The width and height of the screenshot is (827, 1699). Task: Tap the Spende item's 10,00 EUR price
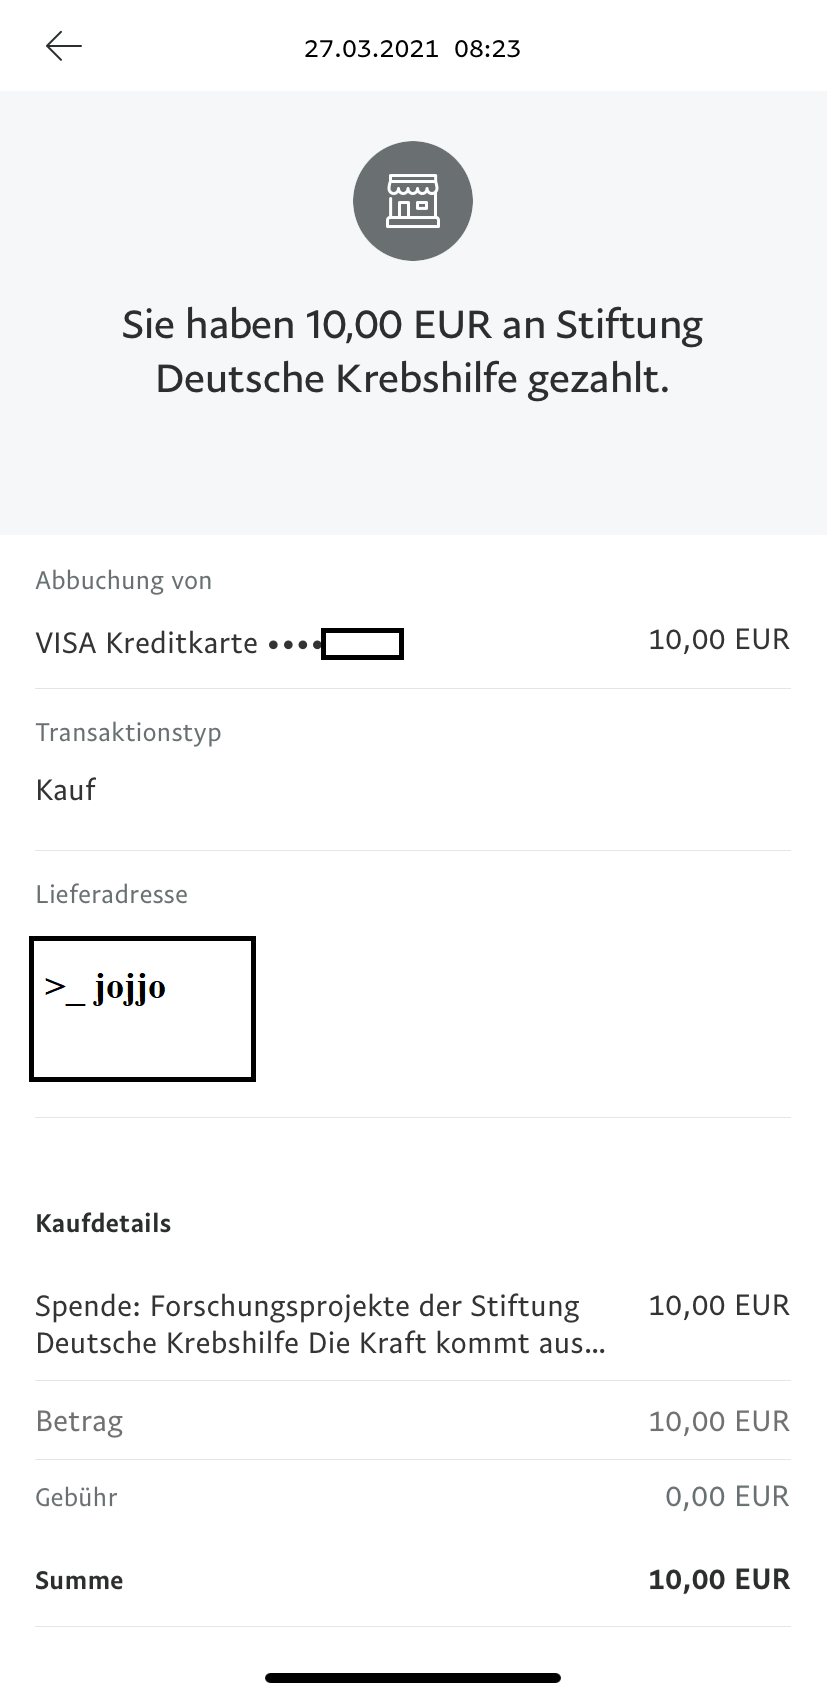click(x=719, y=1306)
